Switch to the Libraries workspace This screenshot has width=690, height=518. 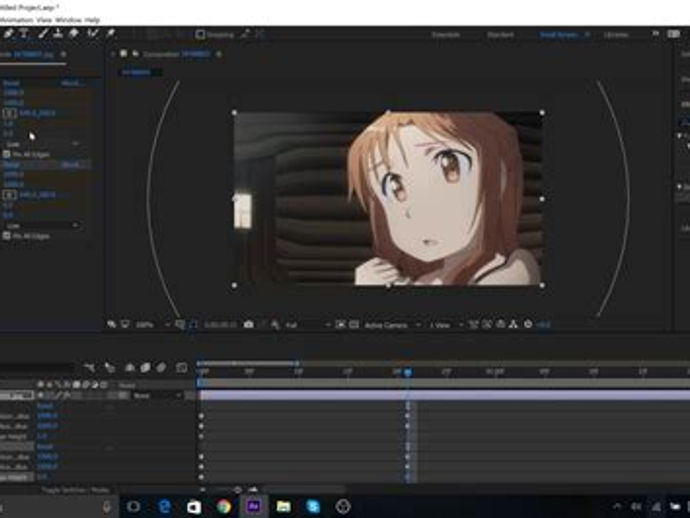(x=616, y=34)
